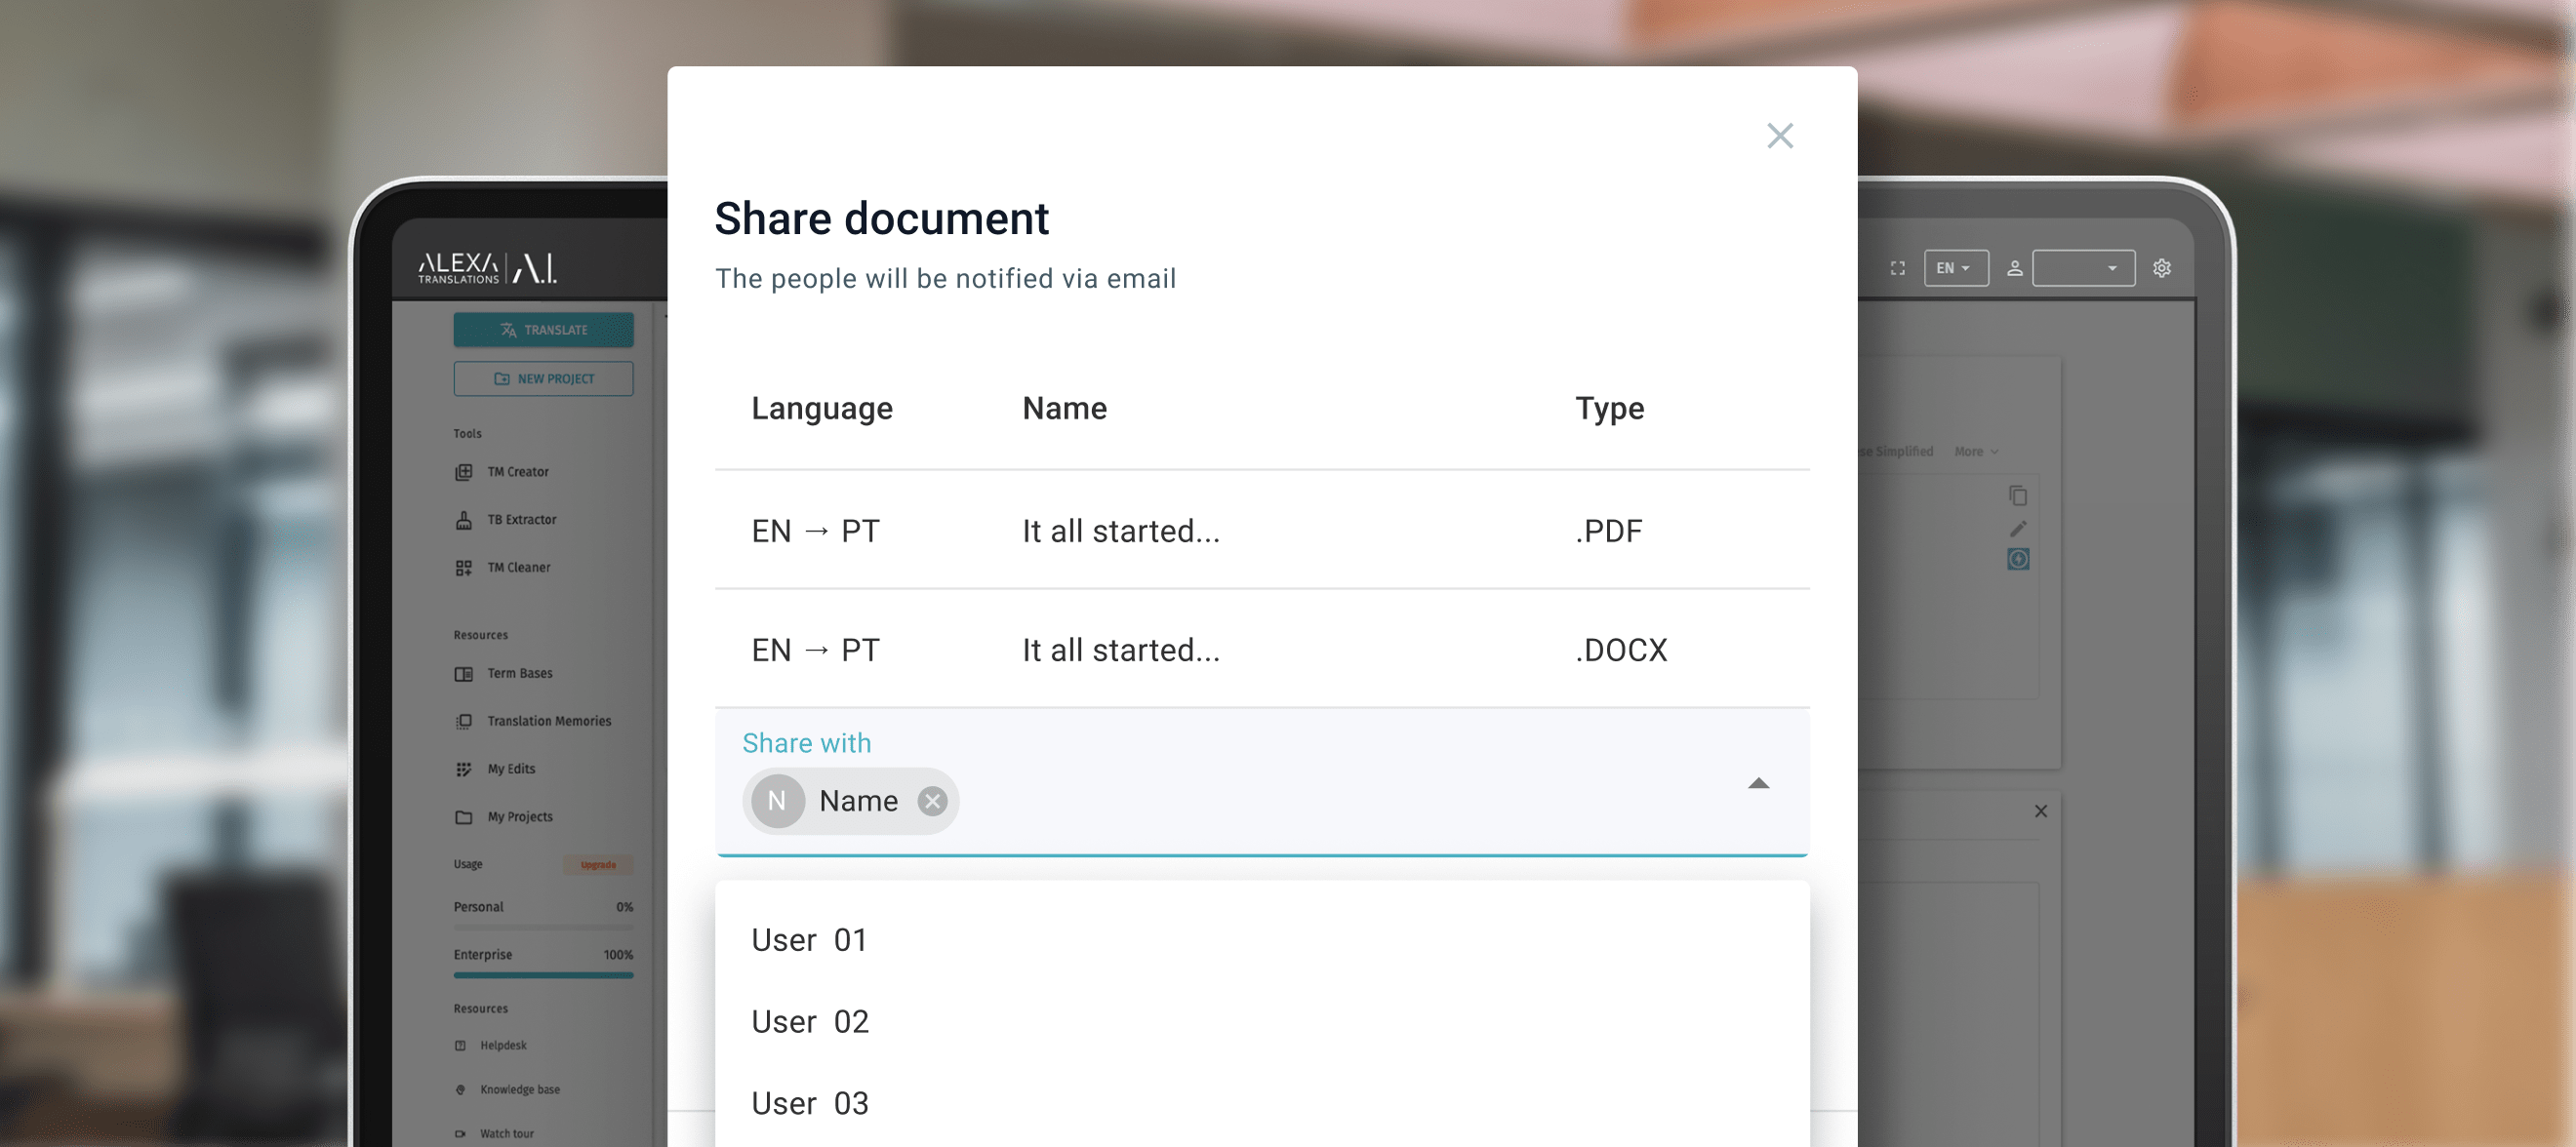Close the Share document dialog

(x=1779, y=136)
